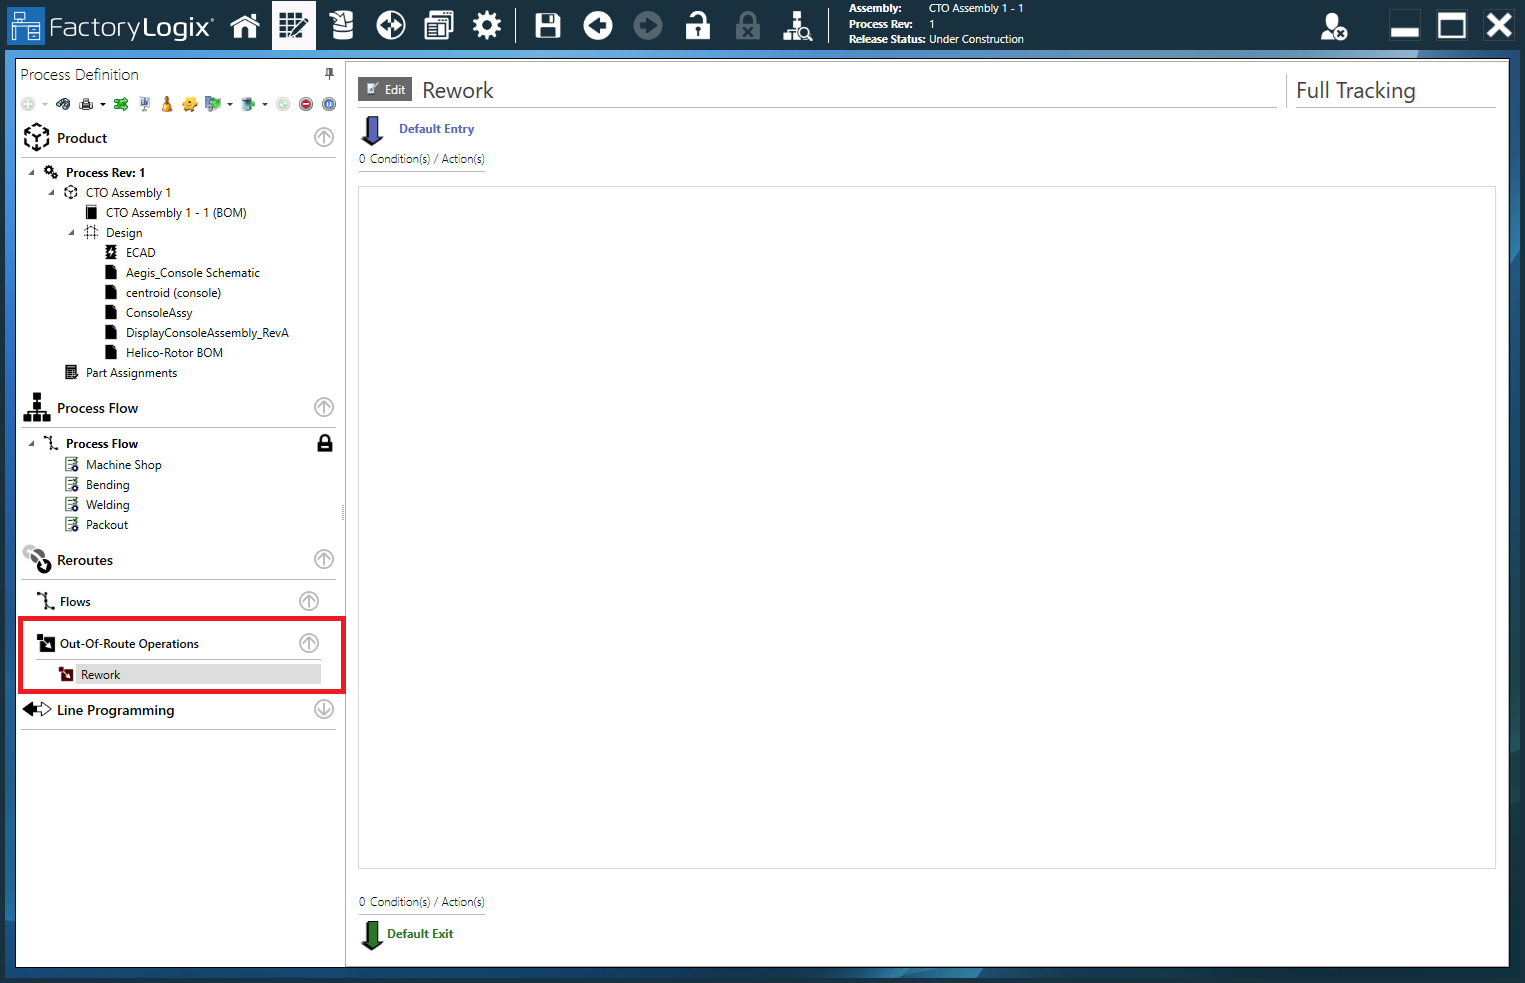Viewport: 1525px width, 983px height.
Task: Toggle the Process Definition pin icon
Action: (x=329, y=74)
